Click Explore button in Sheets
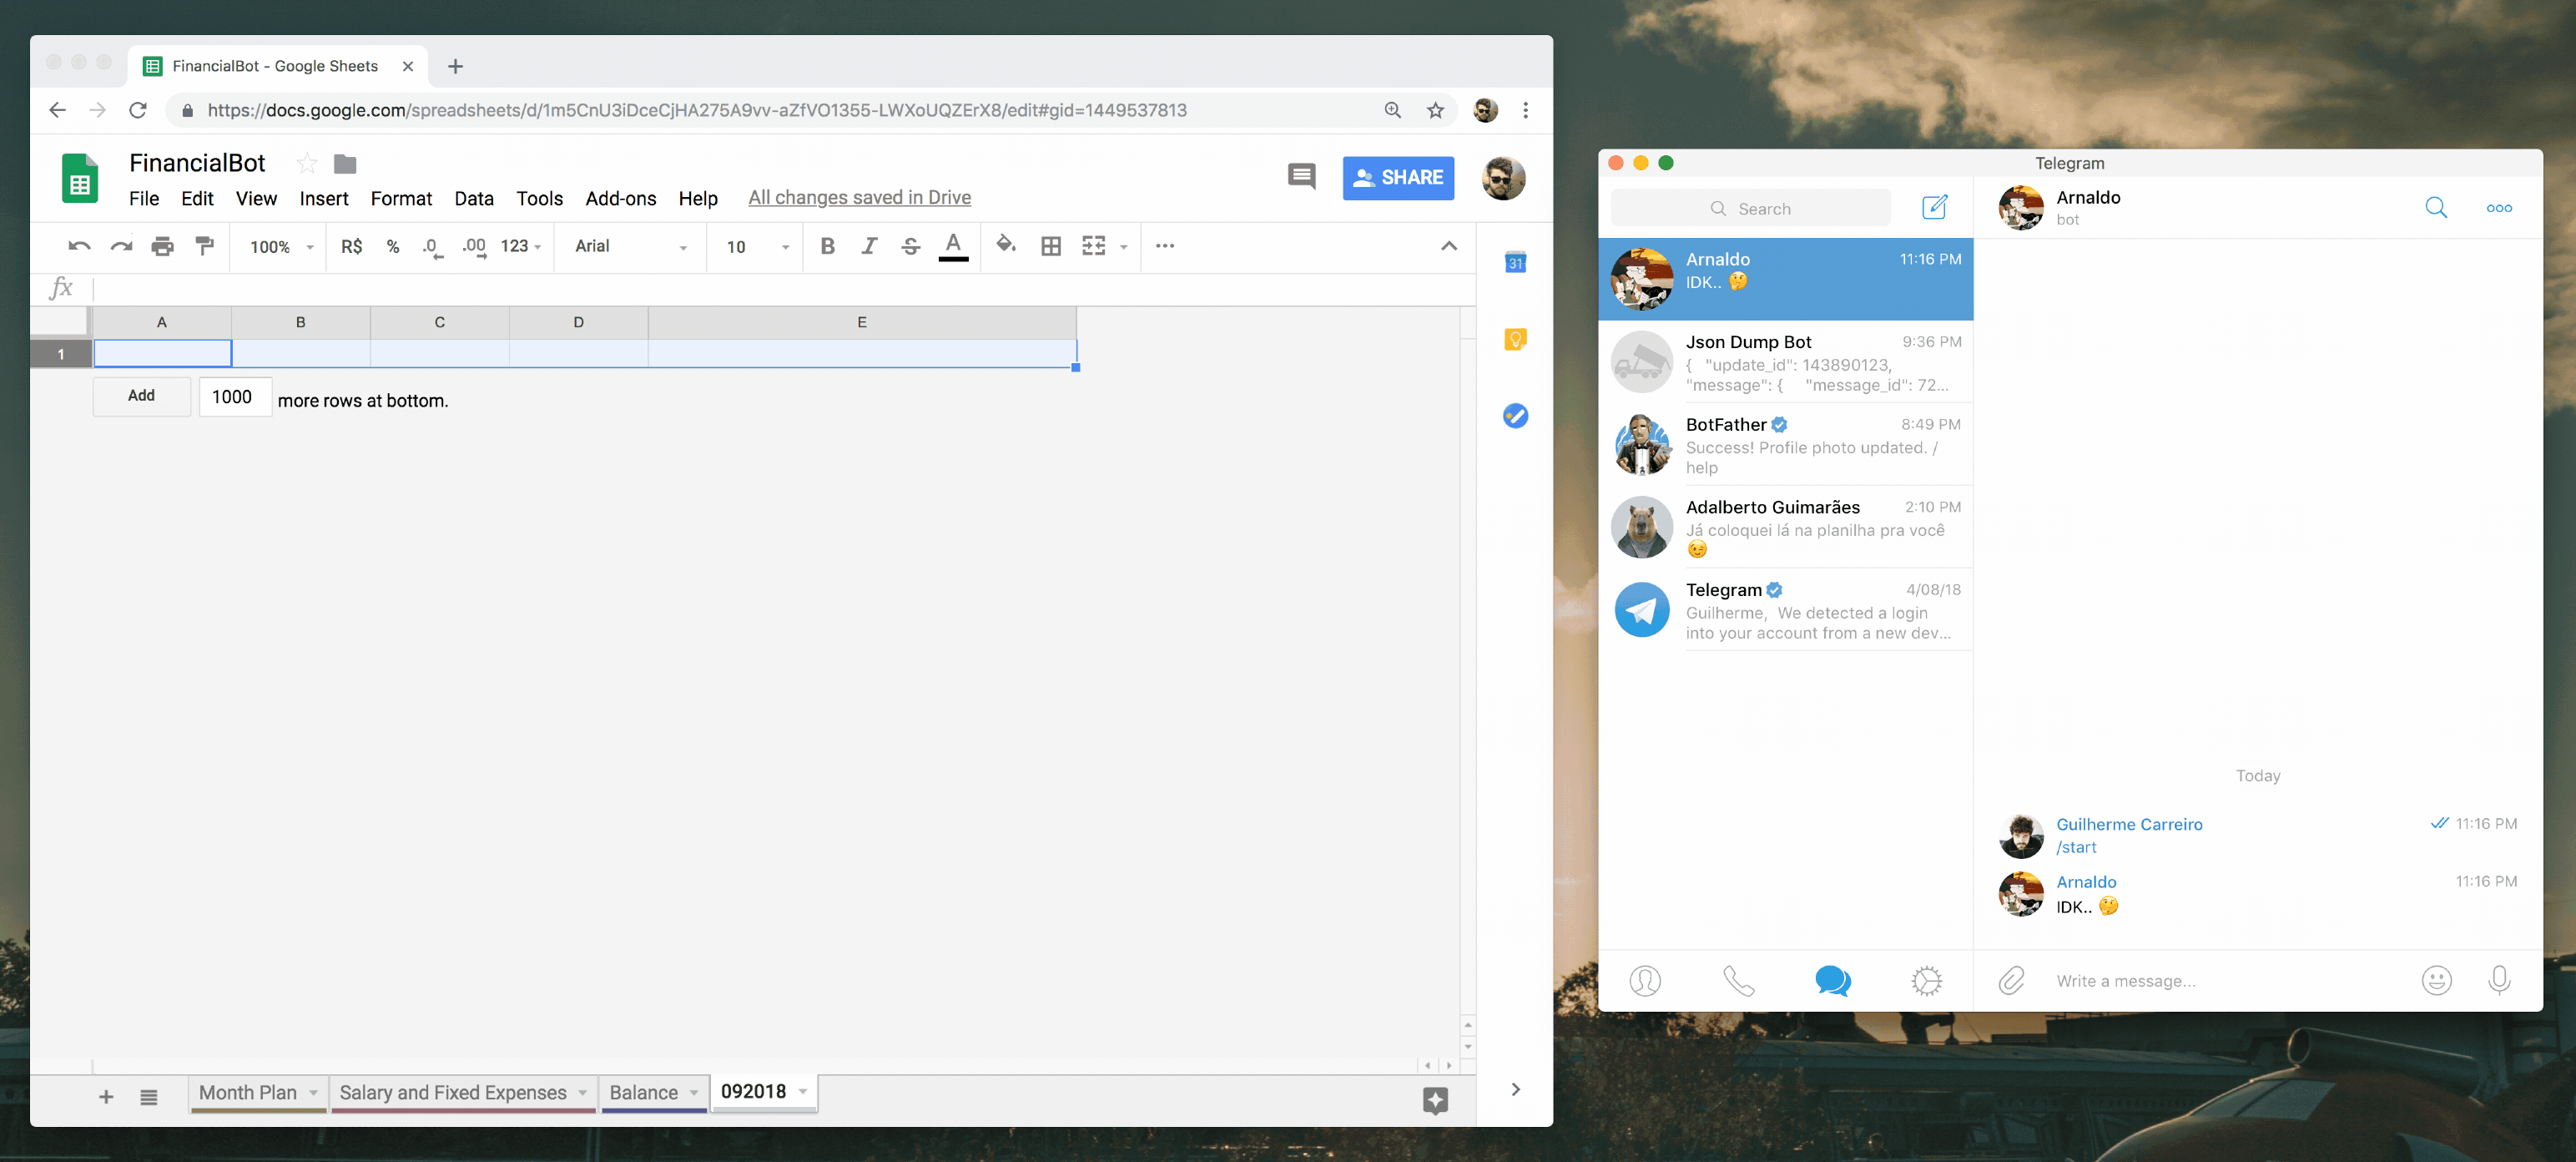Viewport: 2576px width, 1162px height. click(1435, 1100)
